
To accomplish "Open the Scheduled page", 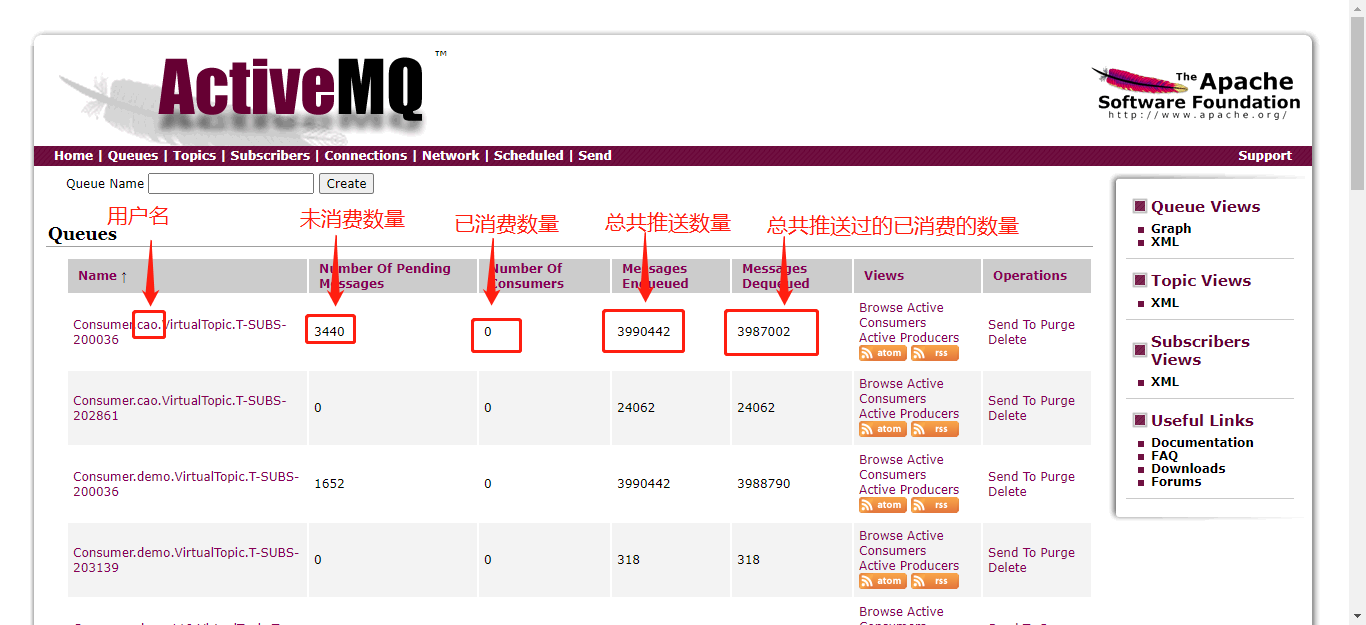I will click(x=528, y=156).
